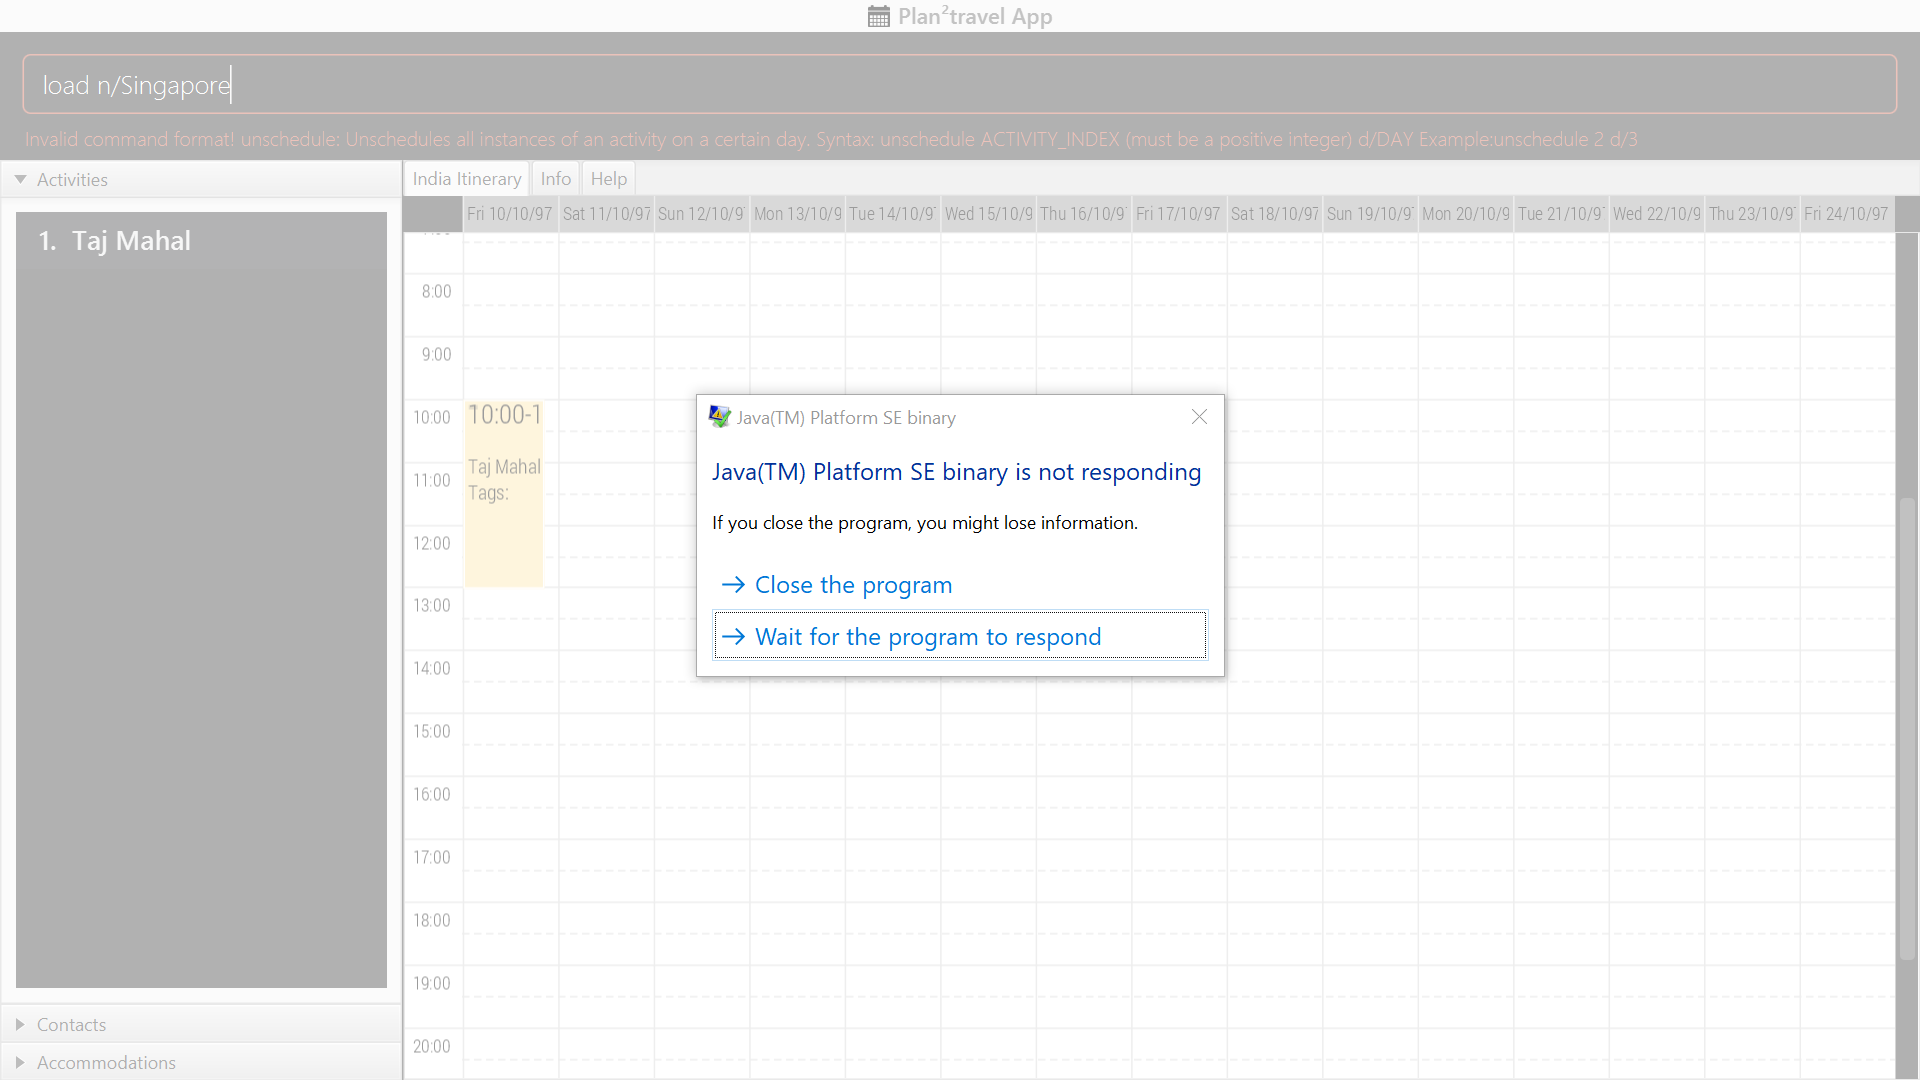
Task: Click Close the program option
Action: click(852, 585)
